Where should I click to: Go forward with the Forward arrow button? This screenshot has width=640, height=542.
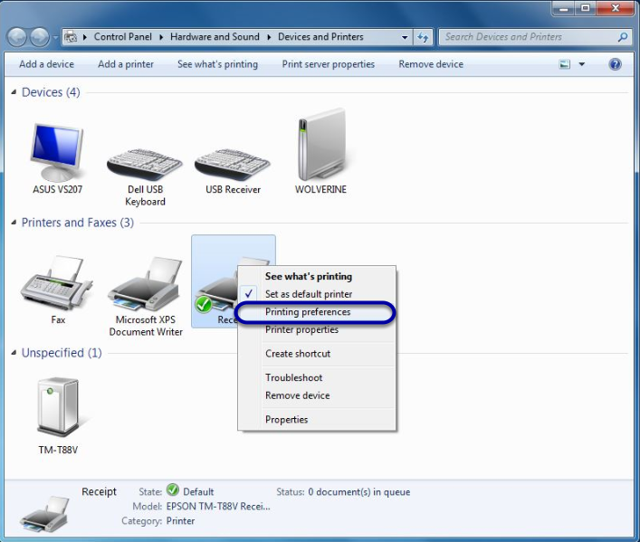(40, 38)
